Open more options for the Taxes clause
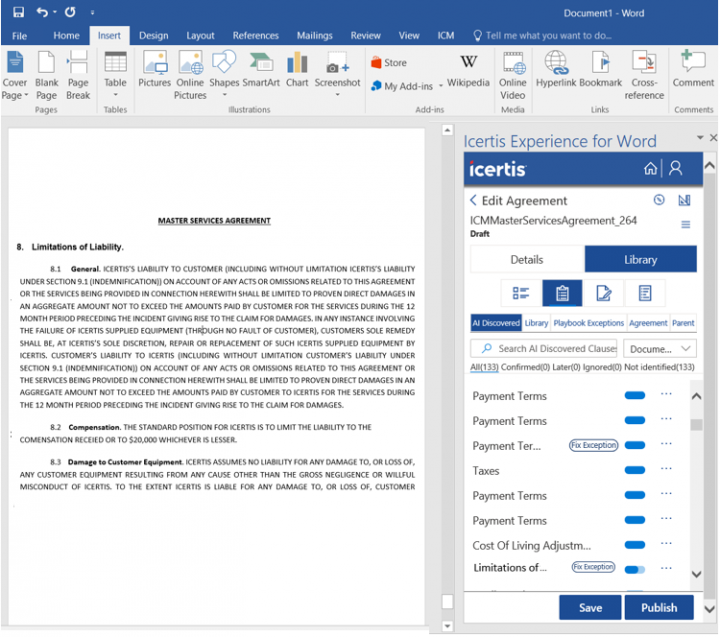Viewport: 720px width, 637px height. [x=666, y=469]
